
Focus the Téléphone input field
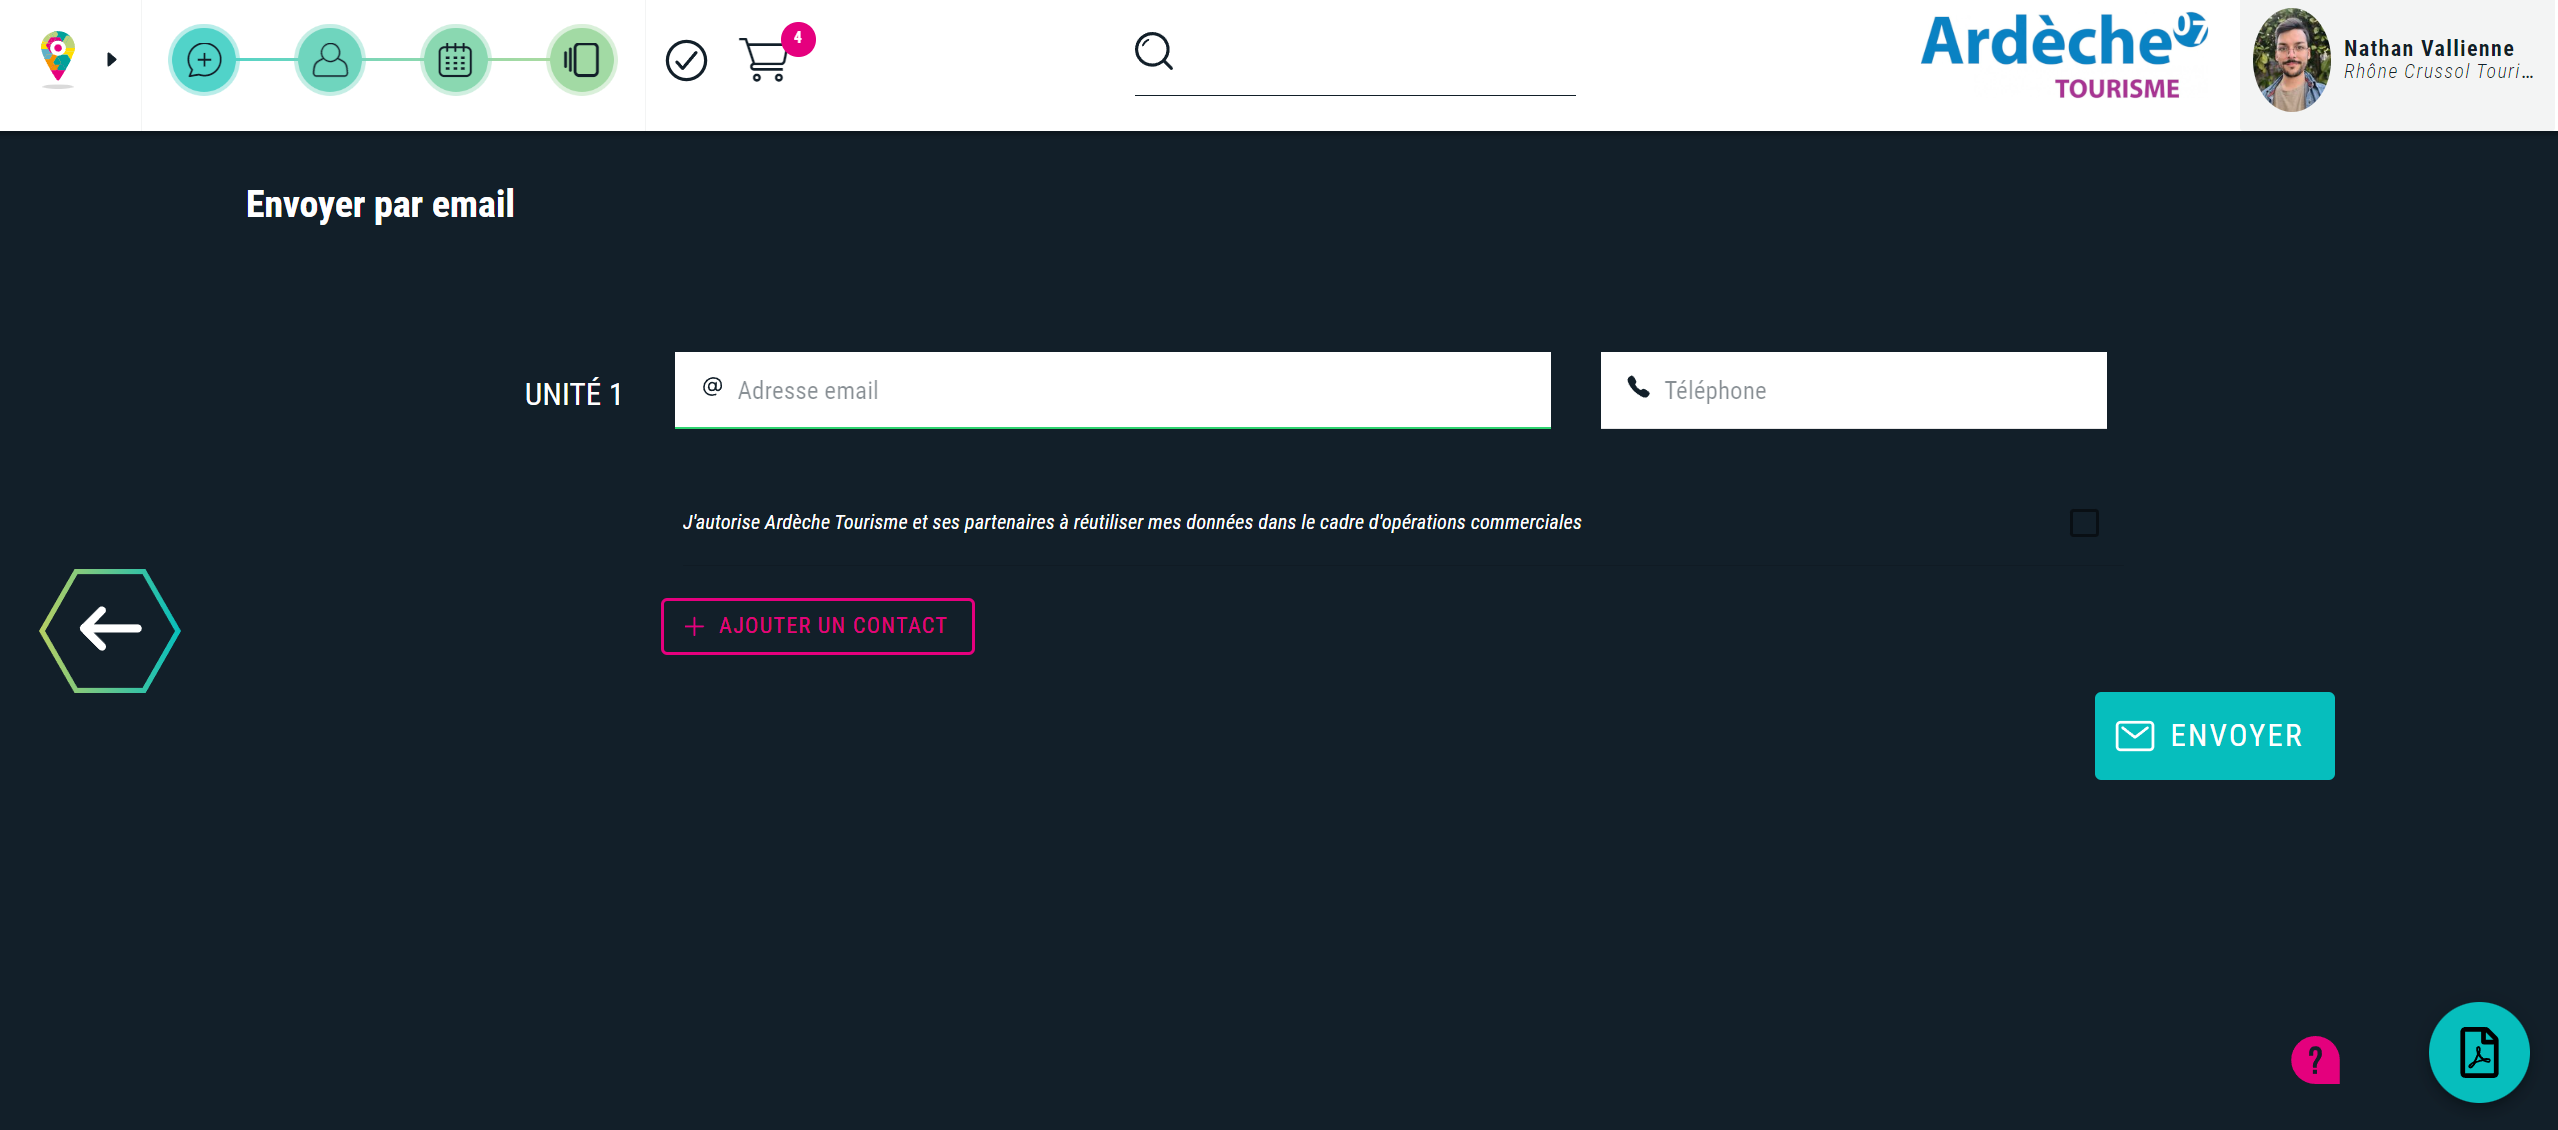1870,390
